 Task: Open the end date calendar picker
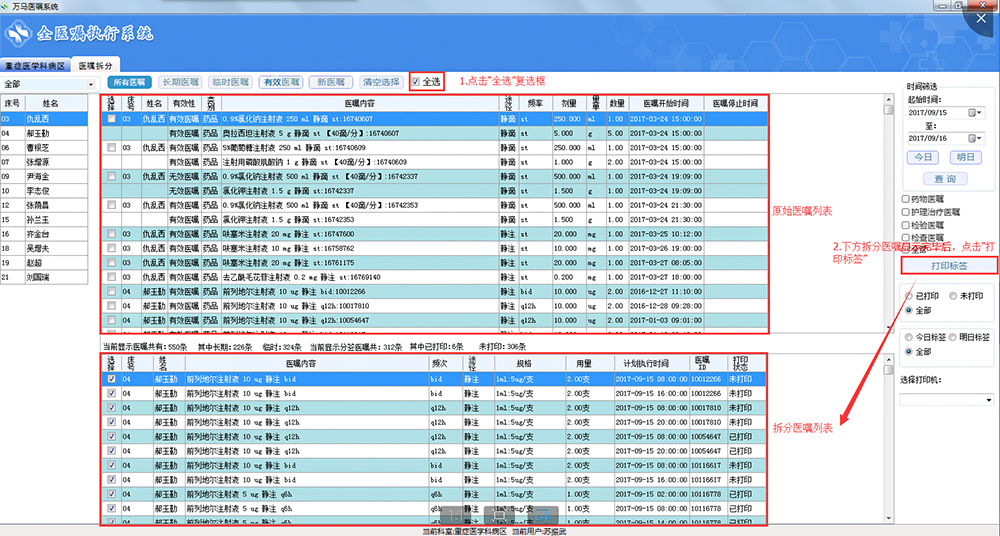980,139
